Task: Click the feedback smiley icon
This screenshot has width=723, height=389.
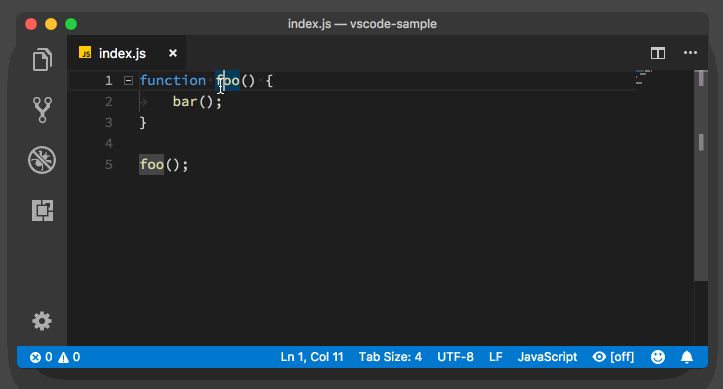Action: (x=658, y=357)
